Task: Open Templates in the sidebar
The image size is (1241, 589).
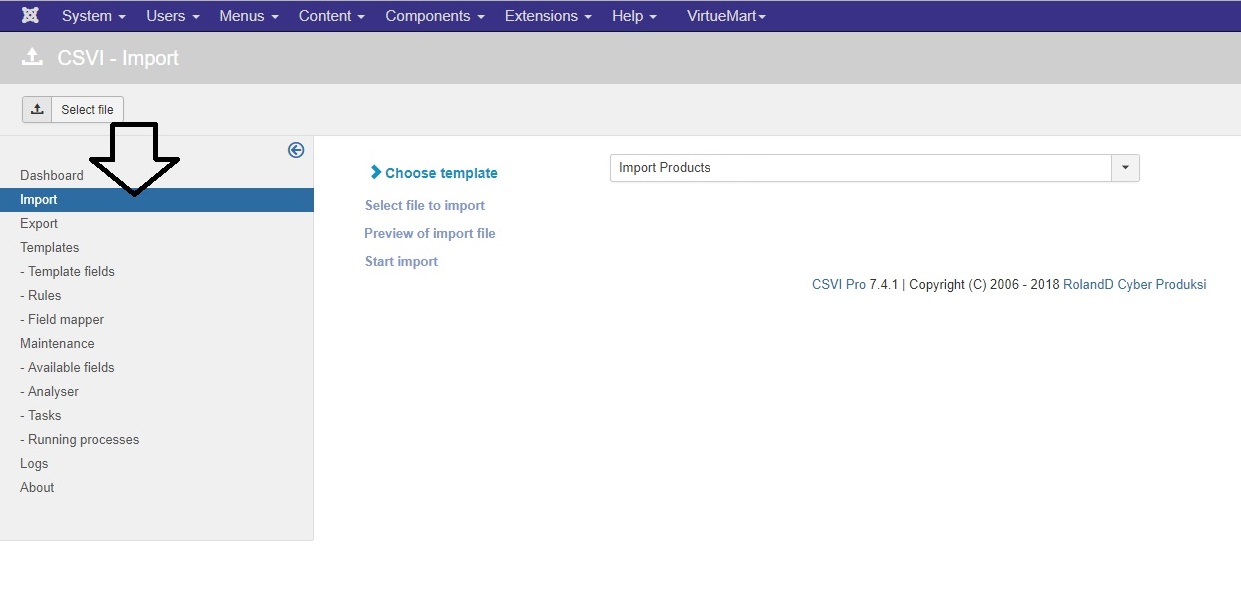Action: (50, 248)
